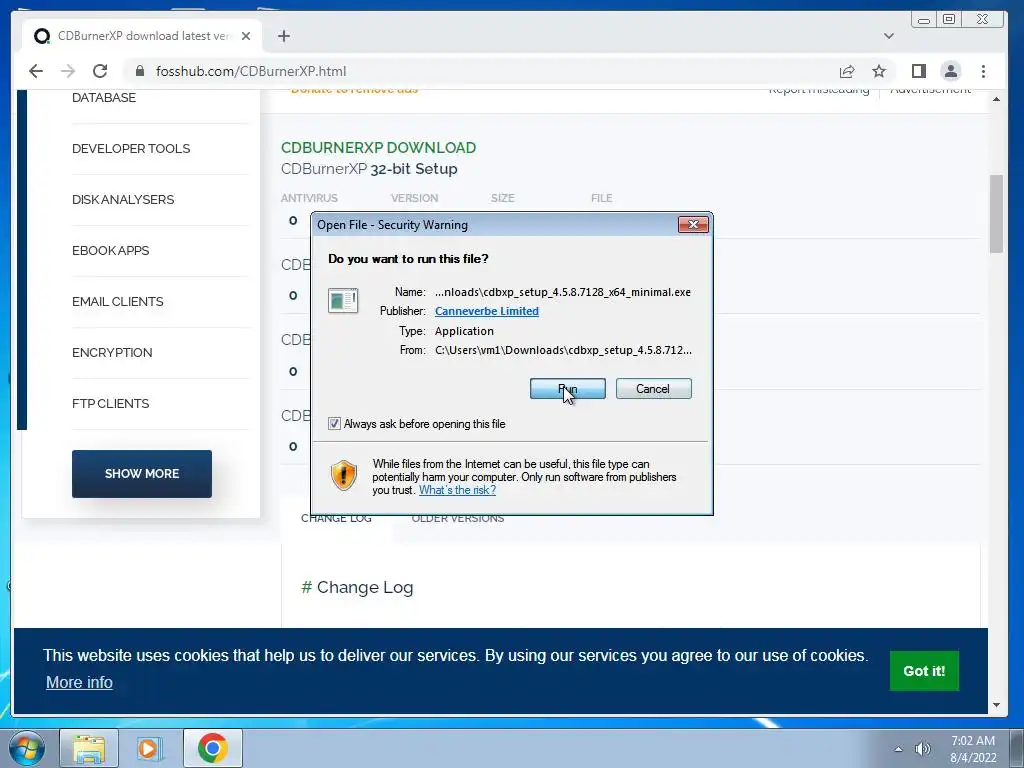
Task: Click the security shield warning icon
Action: point(344,475)
